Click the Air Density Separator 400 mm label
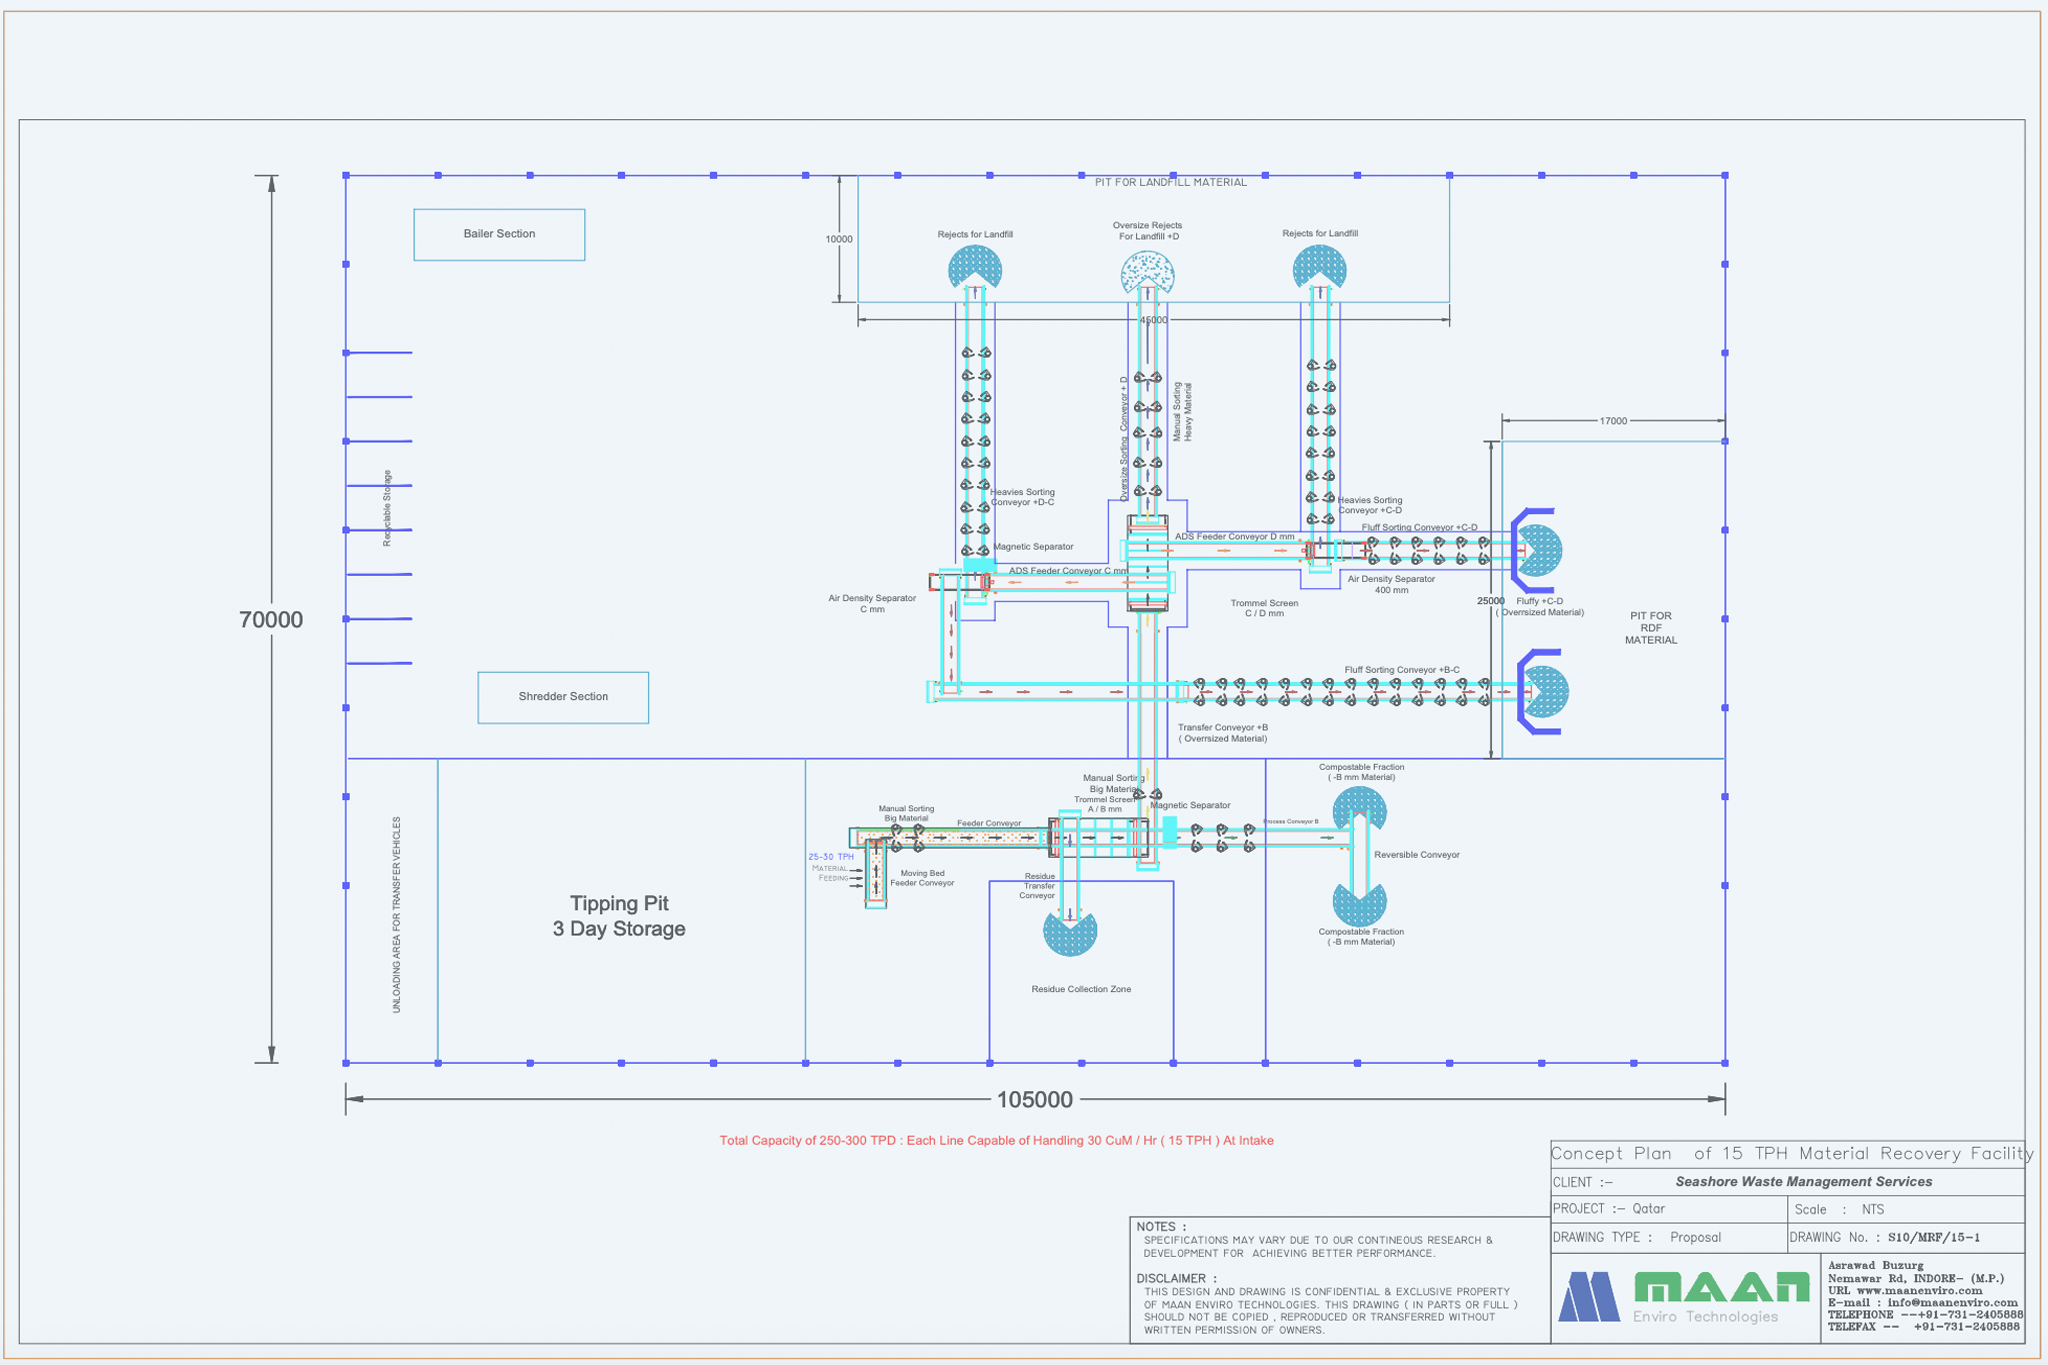2048x1365 pixels. 1391,584
